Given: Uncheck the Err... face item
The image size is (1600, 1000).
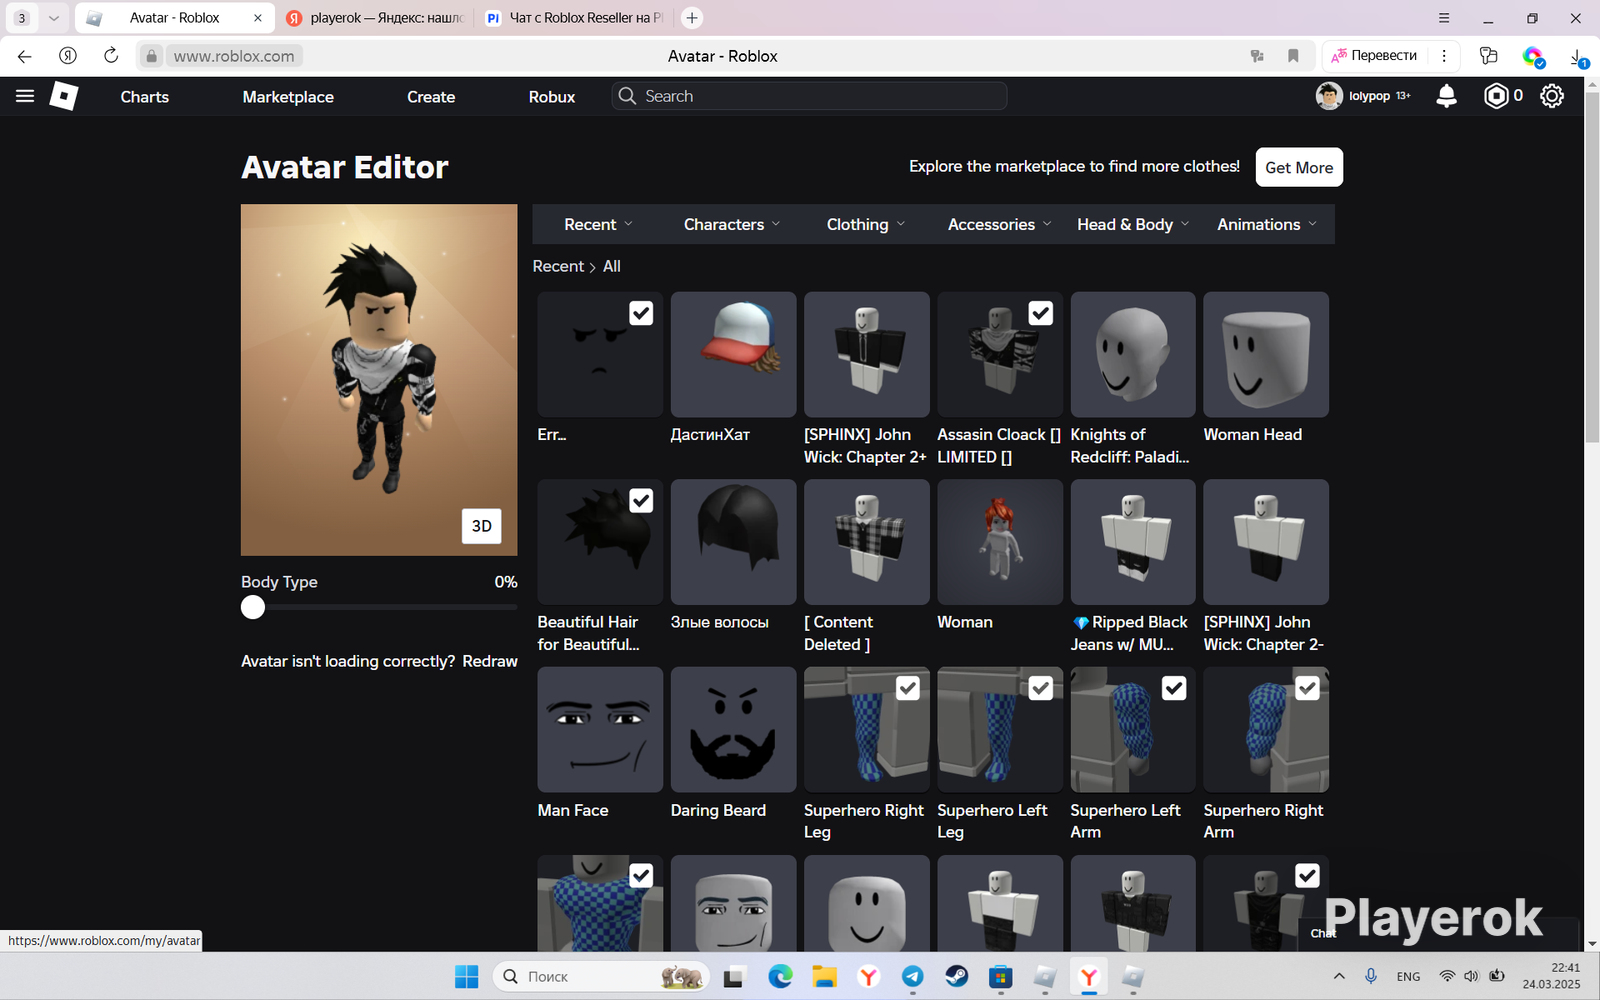Looking at the screenshot, I should click(x=641, y=313).
